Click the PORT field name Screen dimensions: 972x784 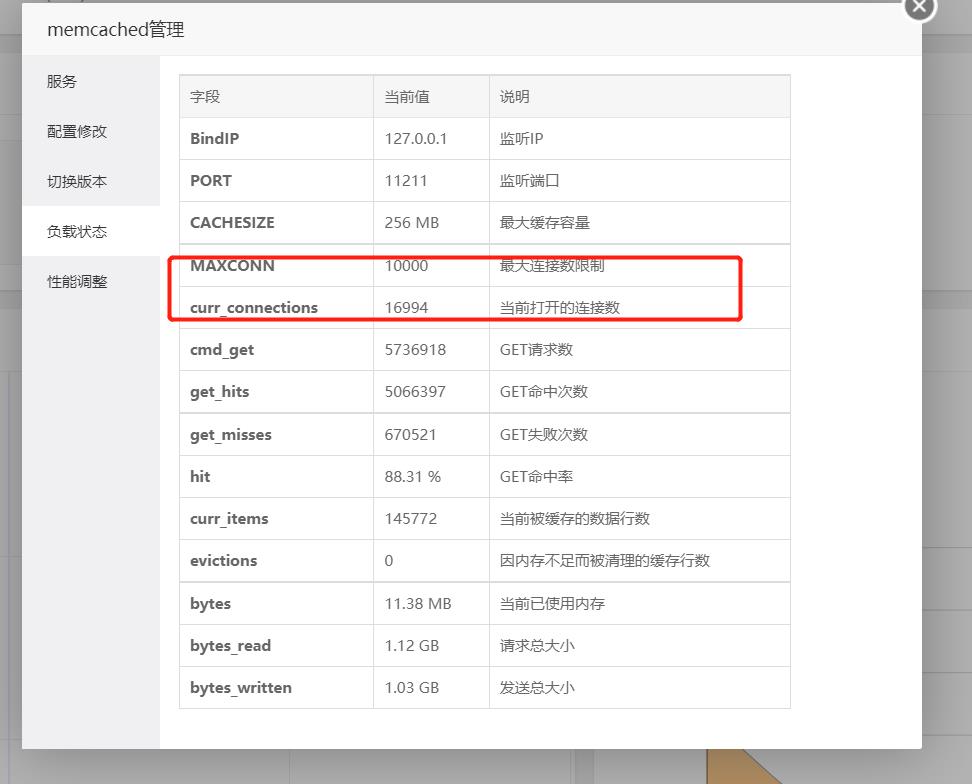[211, 180]
